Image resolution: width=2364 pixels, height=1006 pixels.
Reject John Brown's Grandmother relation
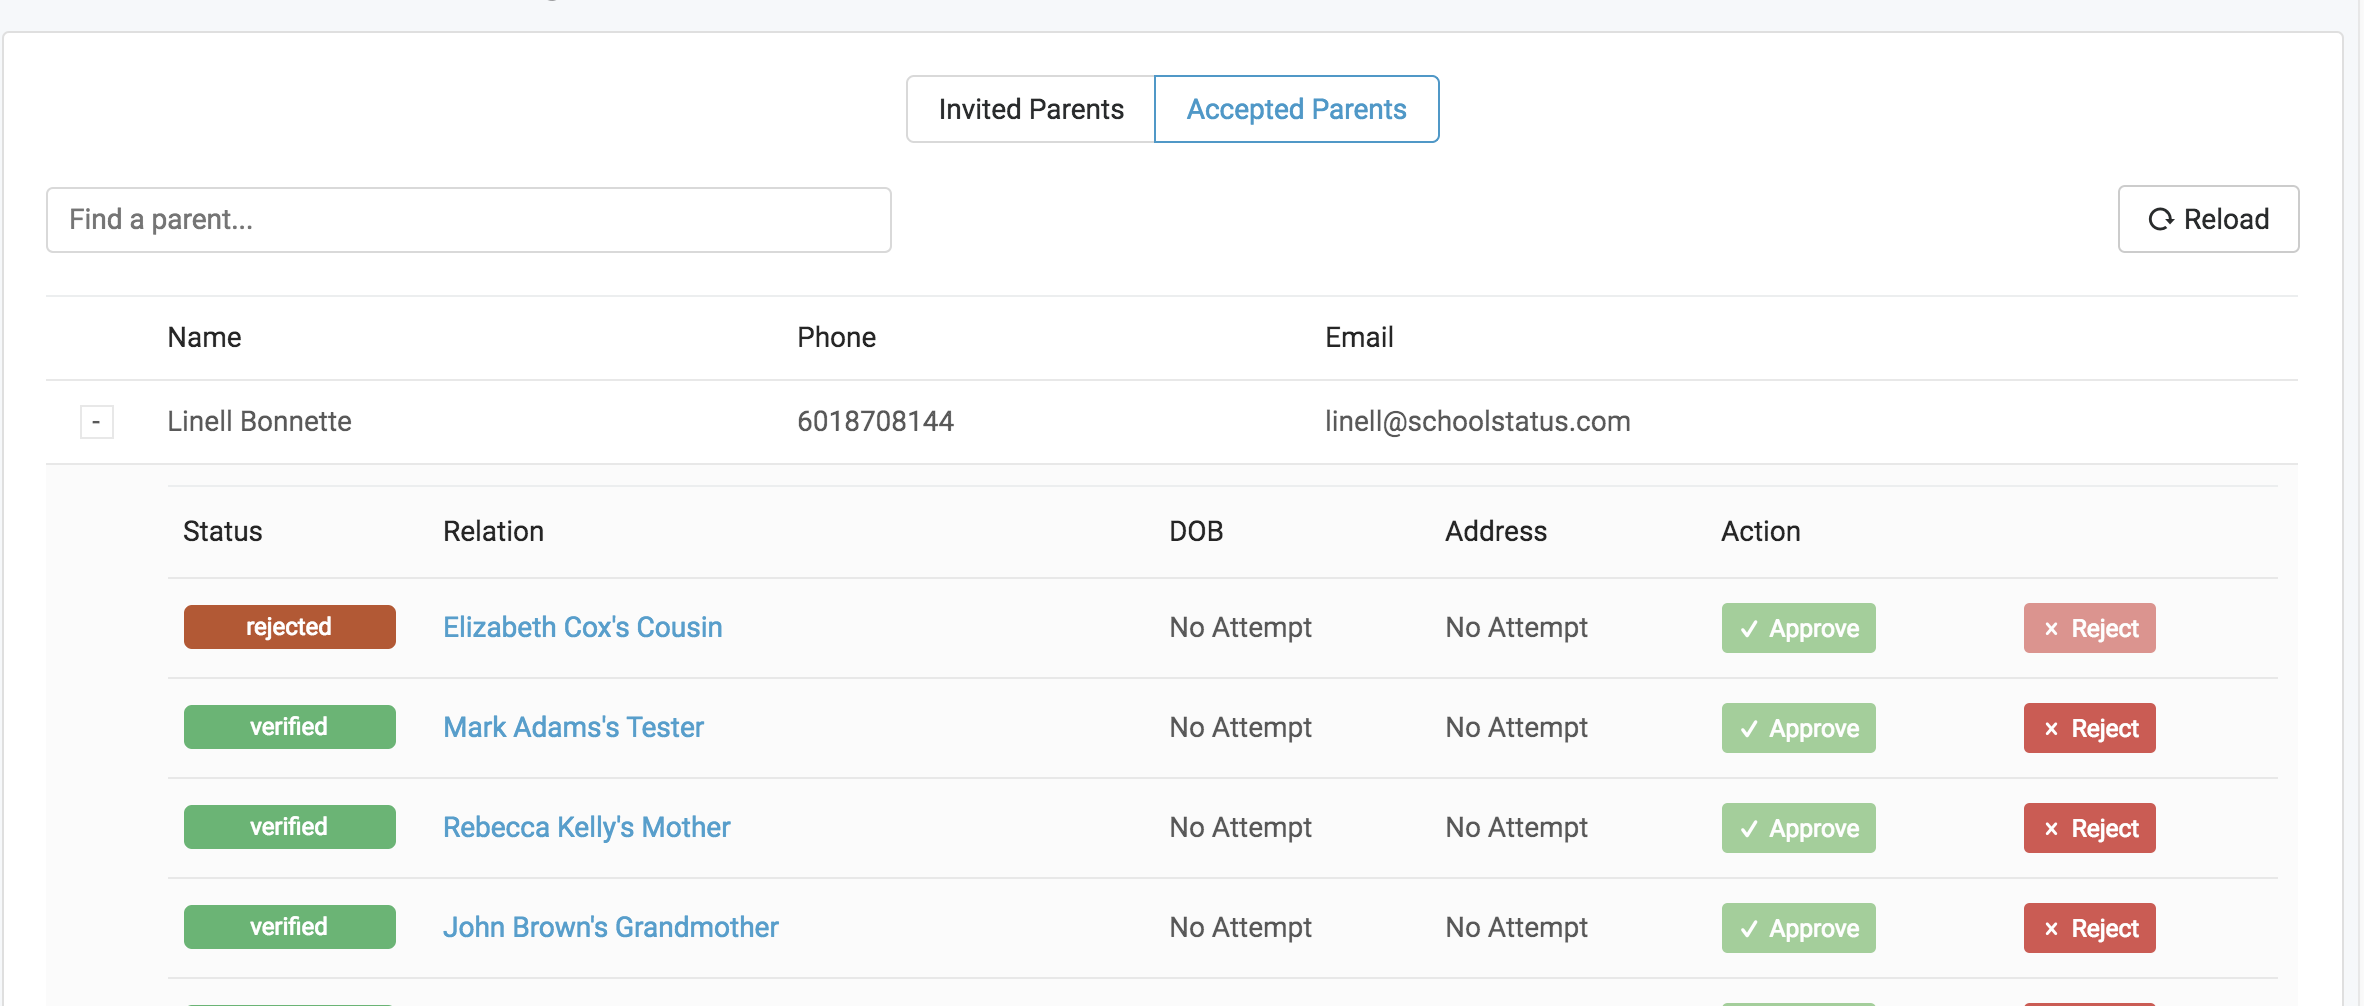pyautogui.click(x=2089, y=928)
